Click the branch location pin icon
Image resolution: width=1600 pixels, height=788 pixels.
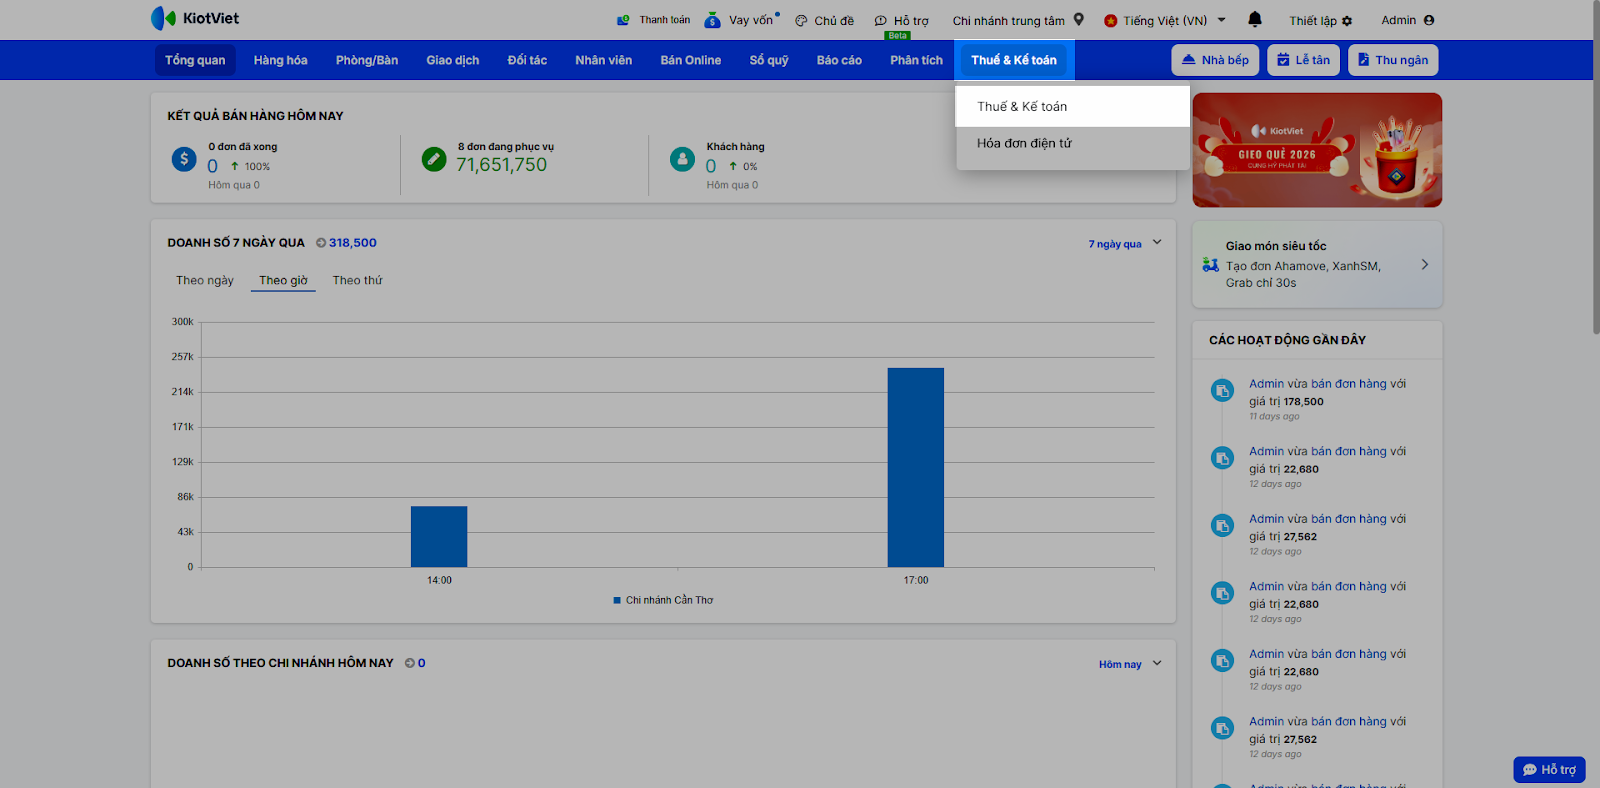tap(1078, 19)
